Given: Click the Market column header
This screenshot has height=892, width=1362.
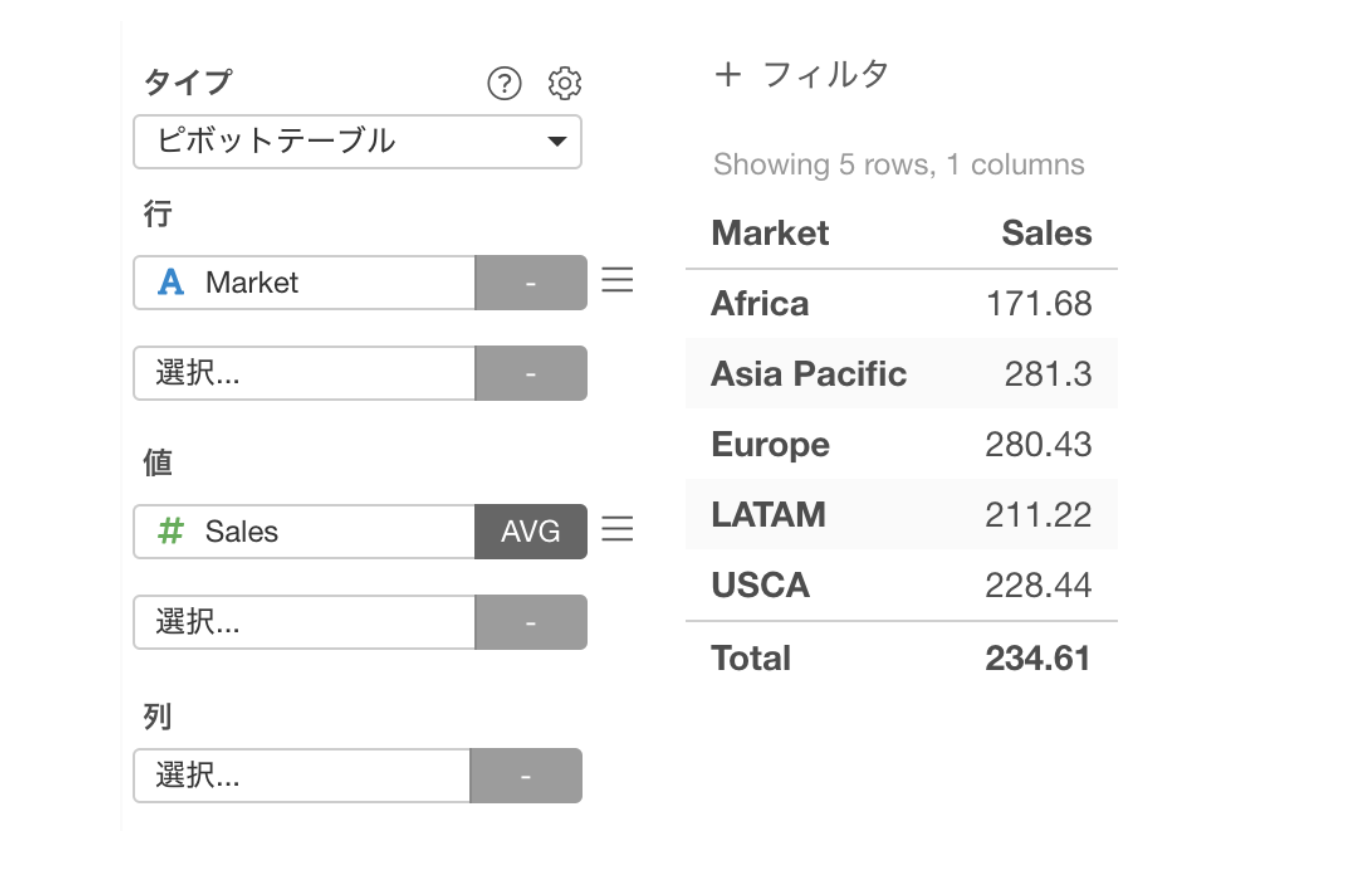Looking at the screenshot, I should point(770,233).
